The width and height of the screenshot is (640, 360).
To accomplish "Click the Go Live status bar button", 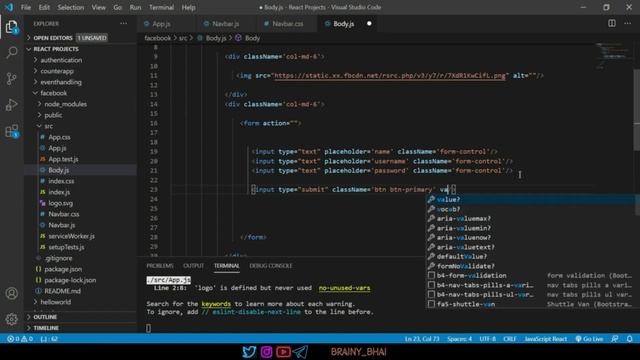I will (x=589, y=339).
